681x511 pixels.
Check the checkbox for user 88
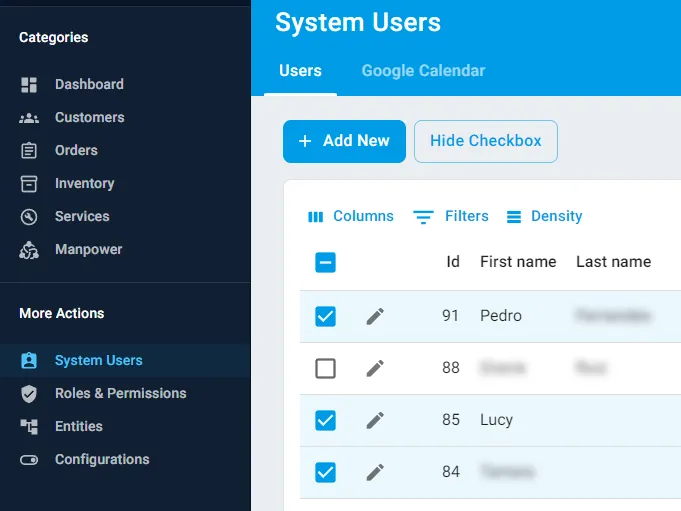click(325, 369)
